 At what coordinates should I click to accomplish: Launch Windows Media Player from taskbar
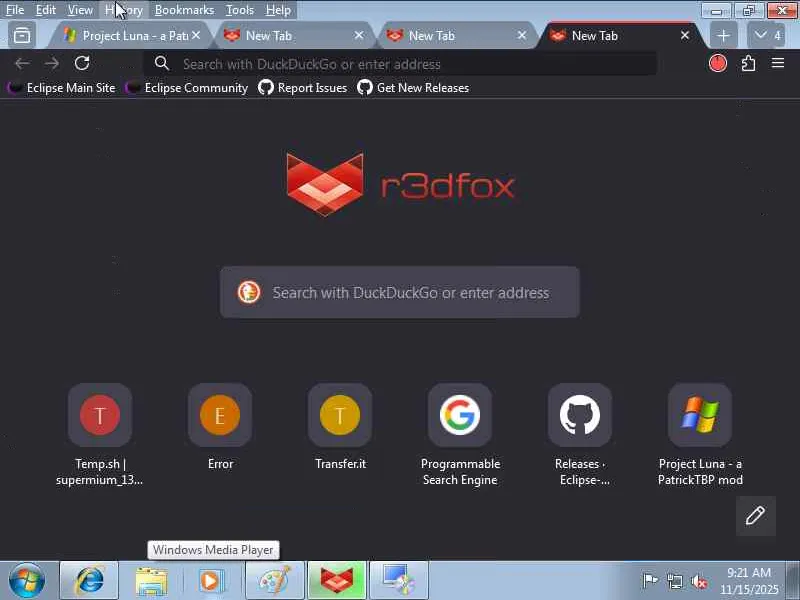tap(213, 581)
